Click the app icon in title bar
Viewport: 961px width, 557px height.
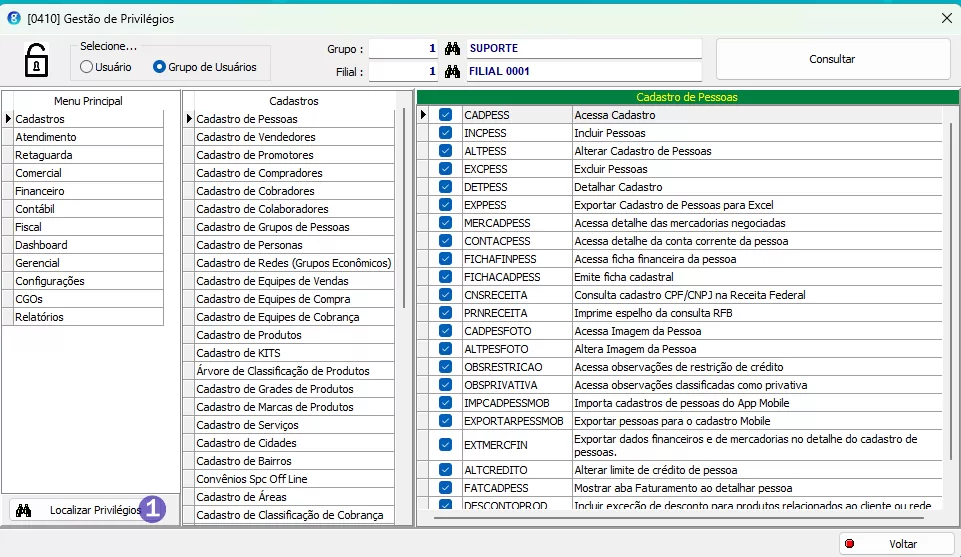pos(13,18)
